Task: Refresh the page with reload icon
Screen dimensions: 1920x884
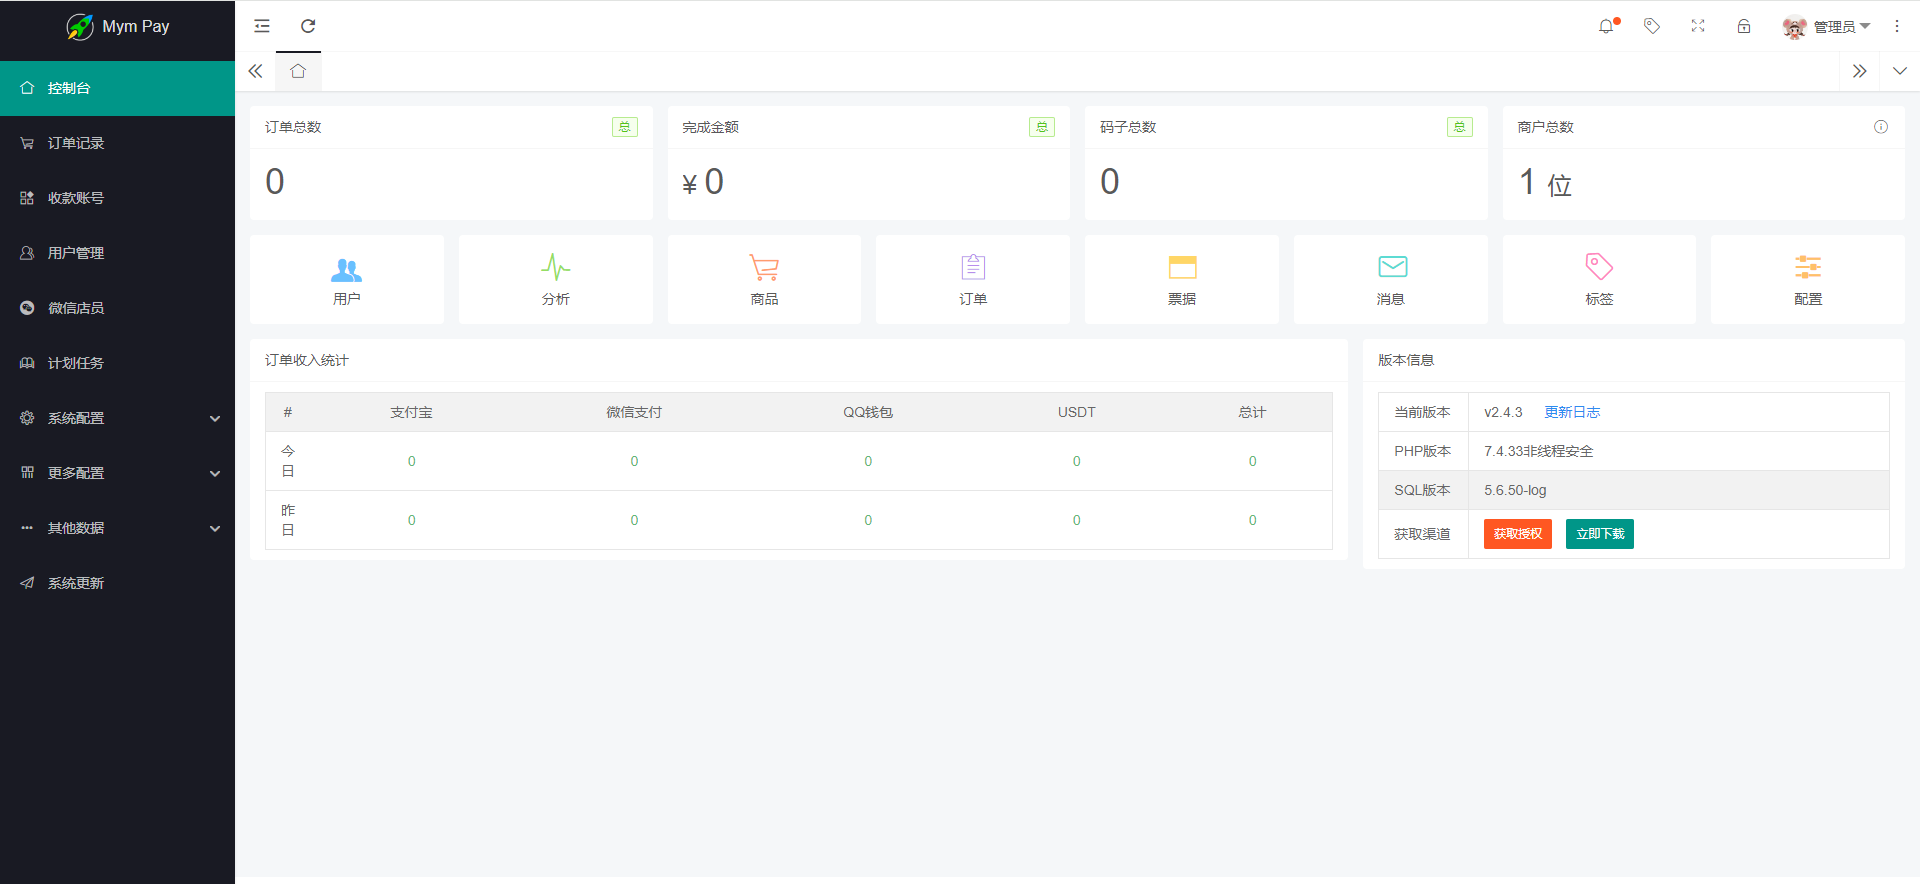Action: coord(308,26)
